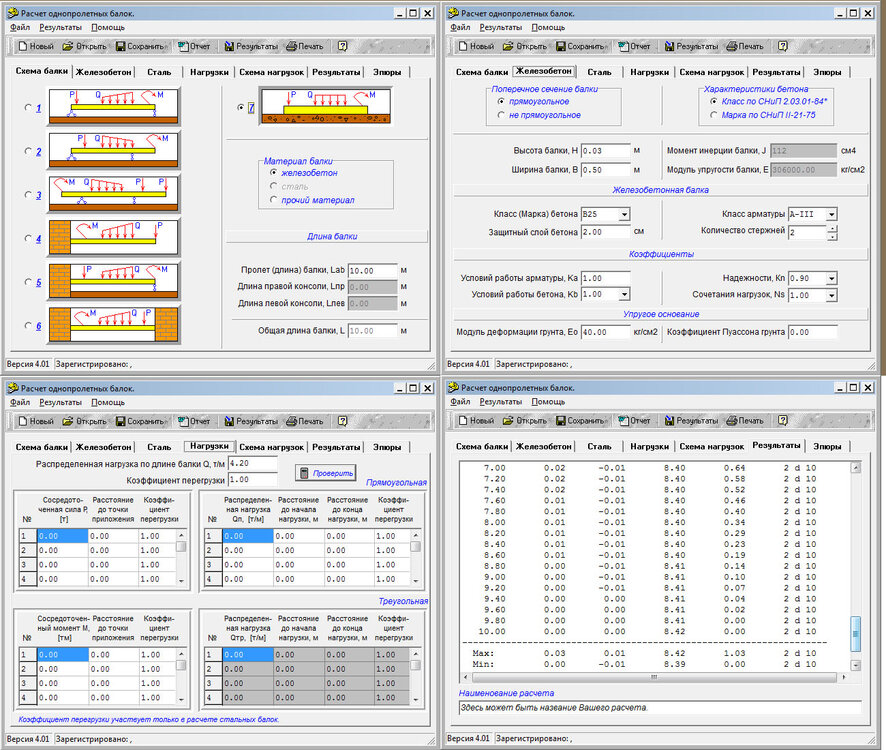
Task: Click Печать in the window showing the results table
Action: pos(744,421)
